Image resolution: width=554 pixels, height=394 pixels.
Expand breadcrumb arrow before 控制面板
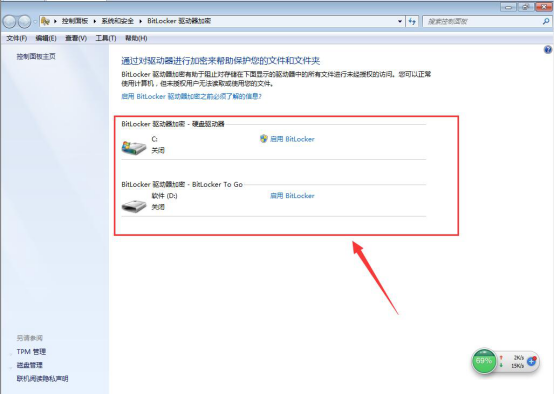(x=55, y=21)
